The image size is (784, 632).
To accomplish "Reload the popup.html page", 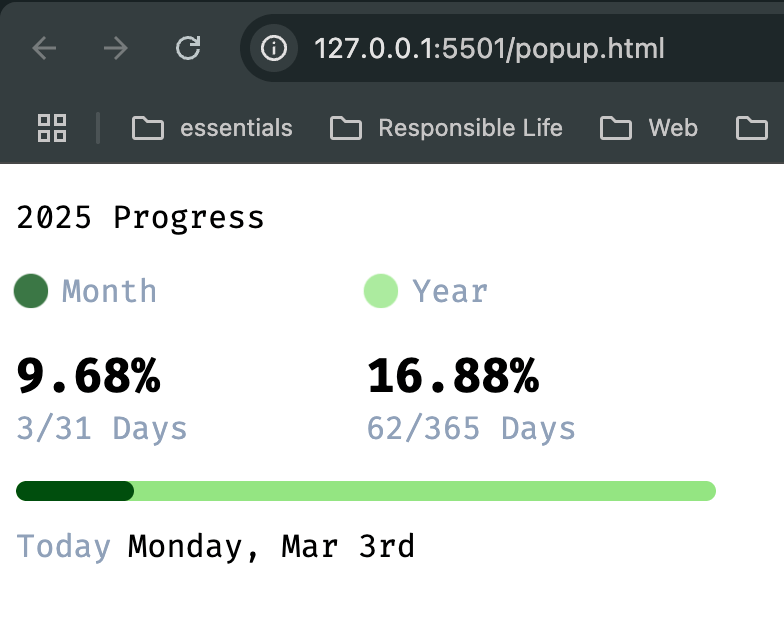I will click(188, 48).
